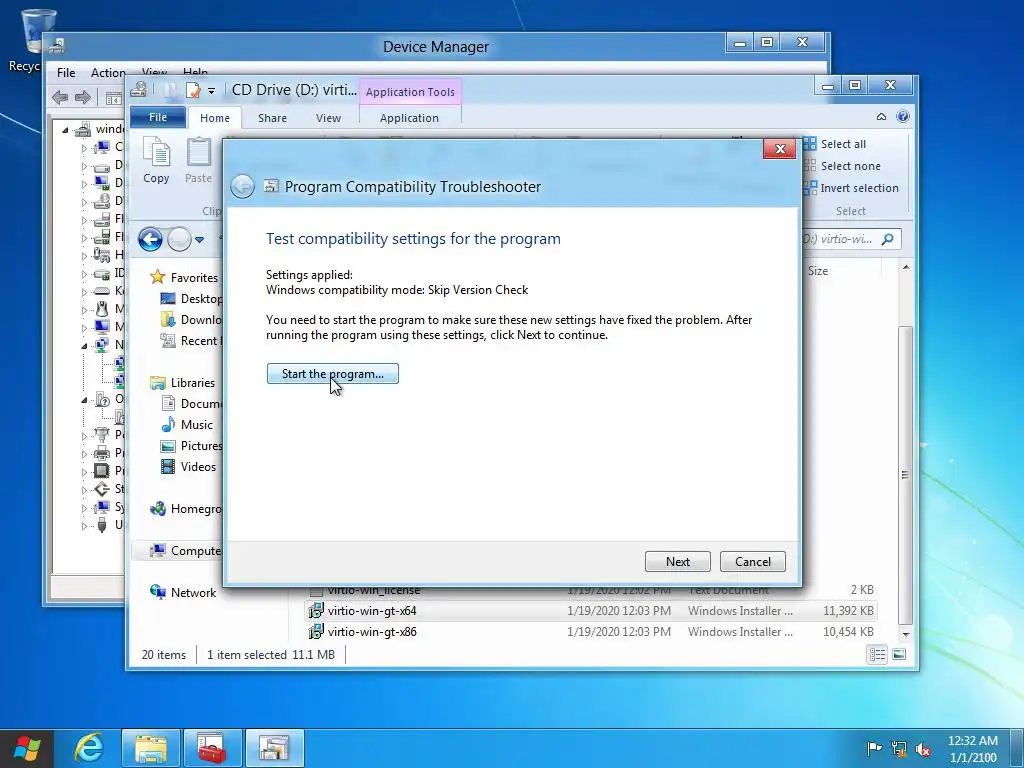The height and width of the screenshot is (768, 1024).
Task: Open Homegroup in the navigation pane
Action: click(185, 509)
